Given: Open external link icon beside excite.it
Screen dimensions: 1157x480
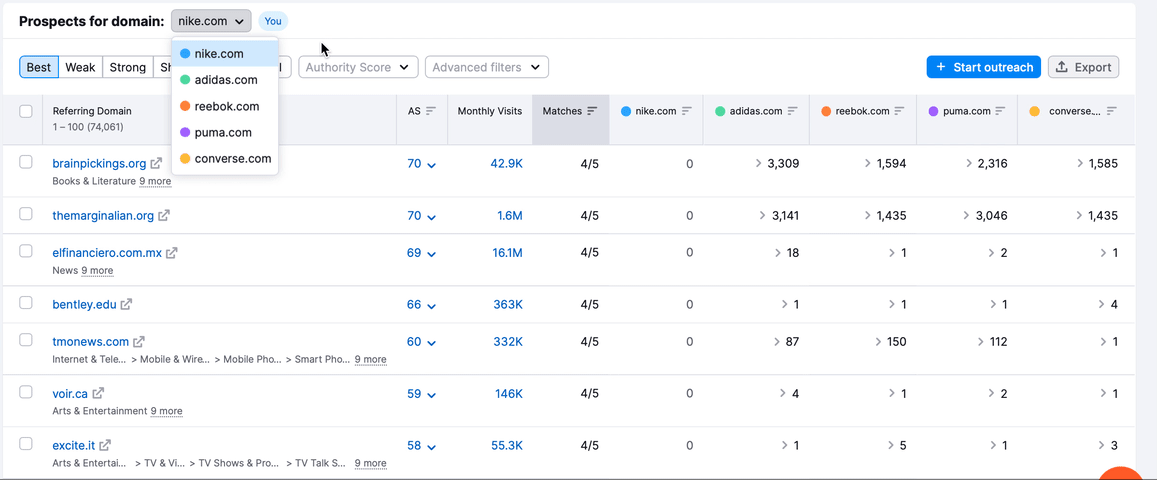Looking at the screenshot, I should tap(106, 445).
